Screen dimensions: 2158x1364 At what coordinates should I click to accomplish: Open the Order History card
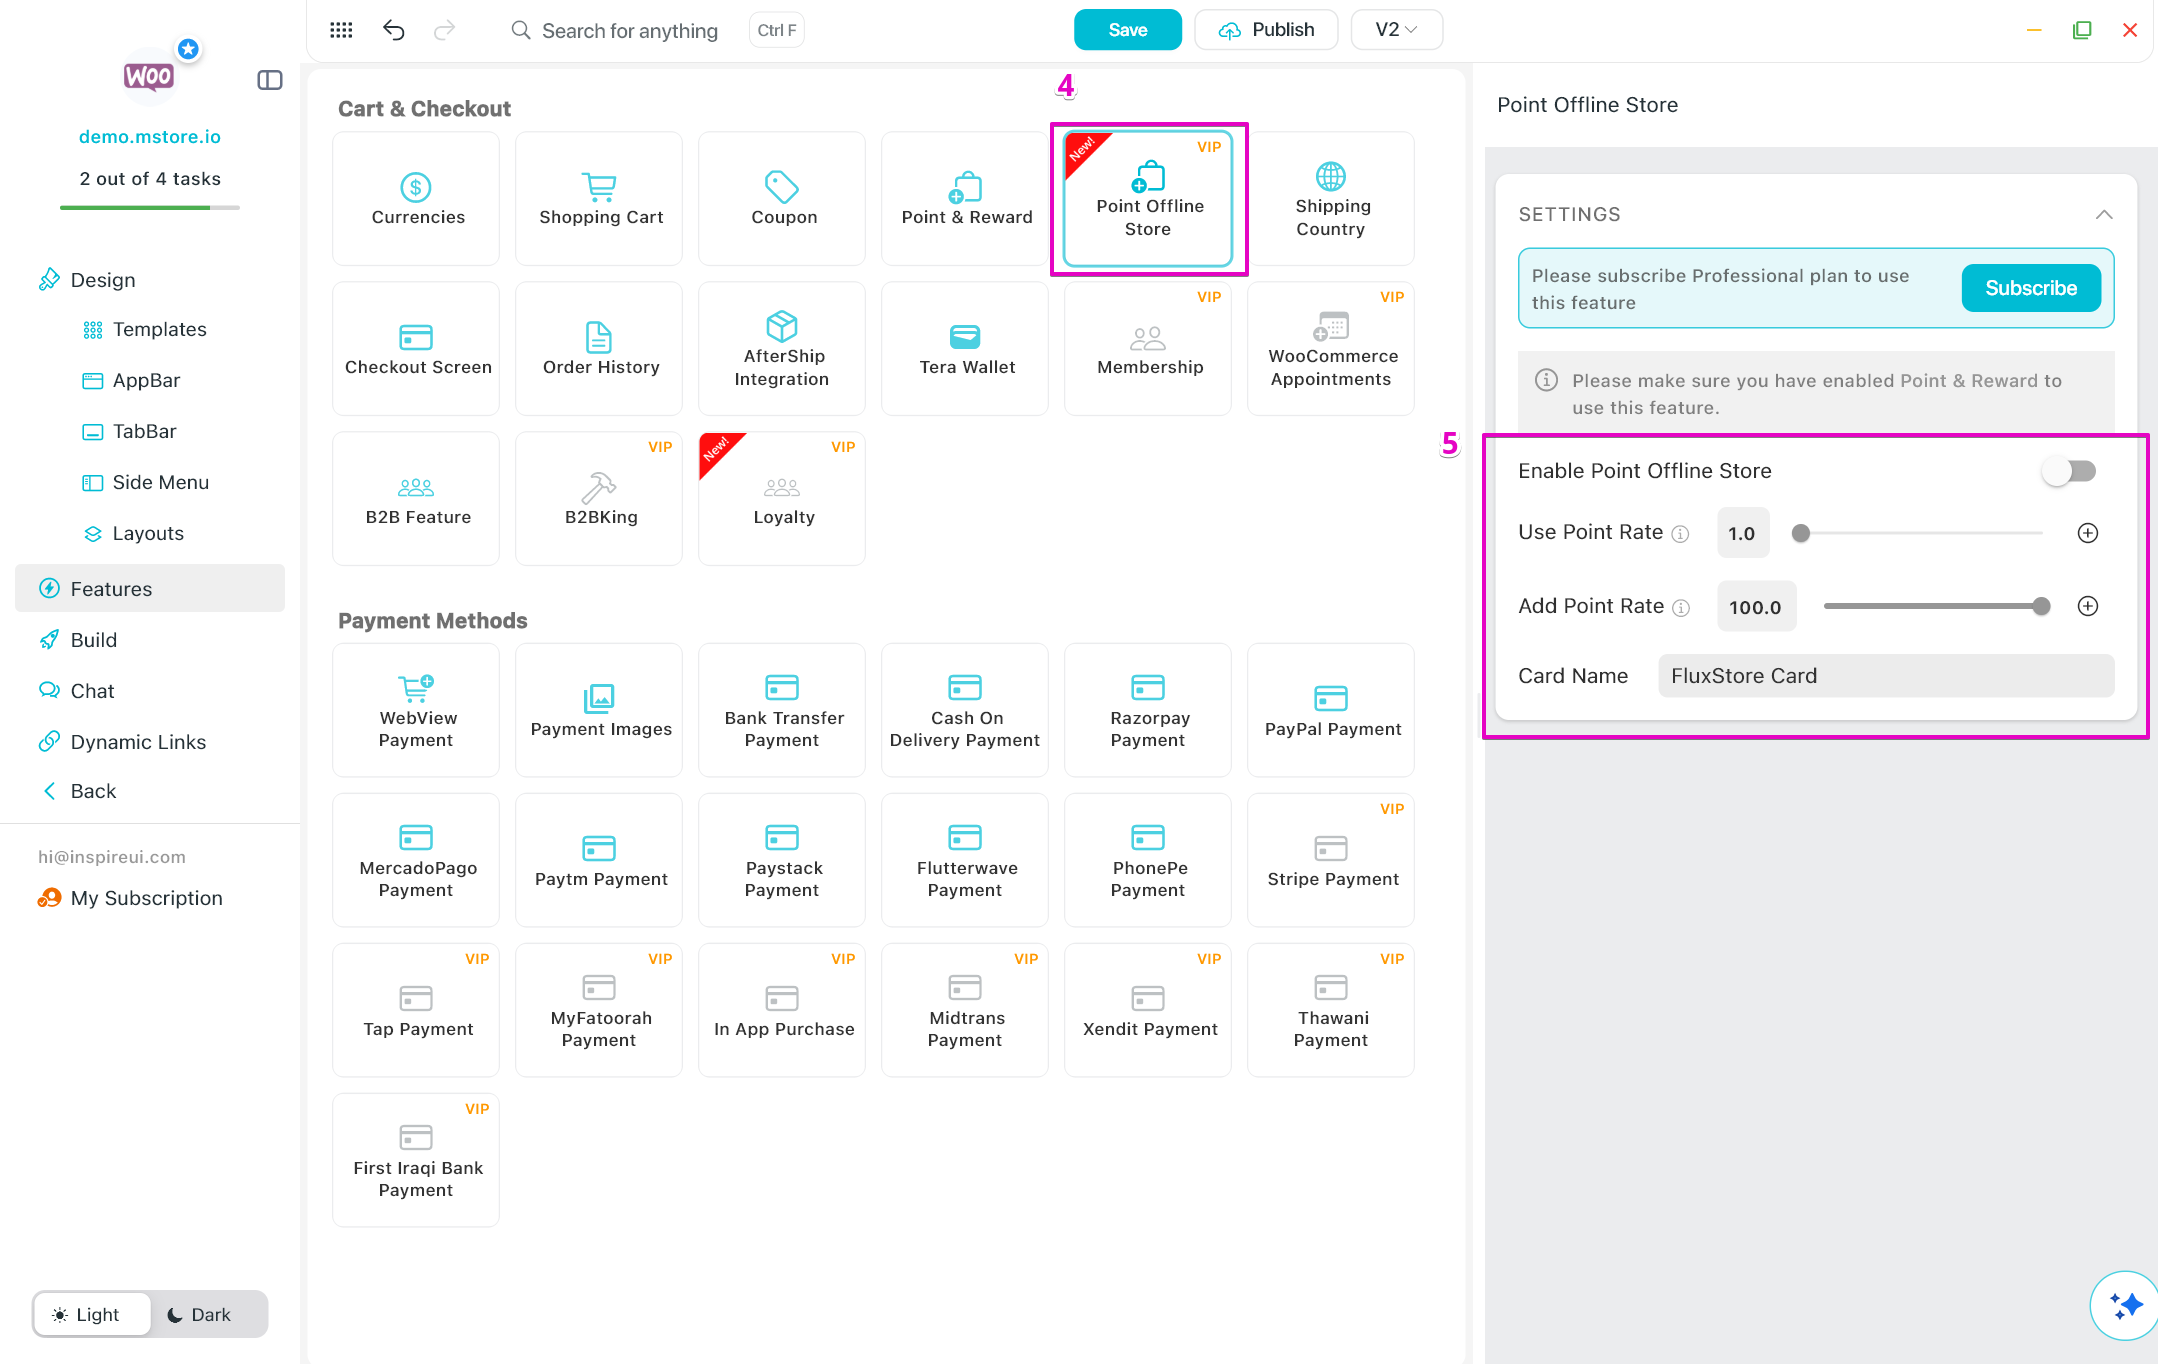599,348
